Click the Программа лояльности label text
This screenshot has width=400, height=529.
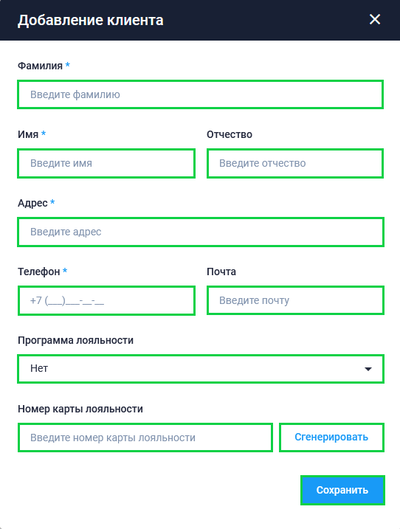(x=76, y=340)
